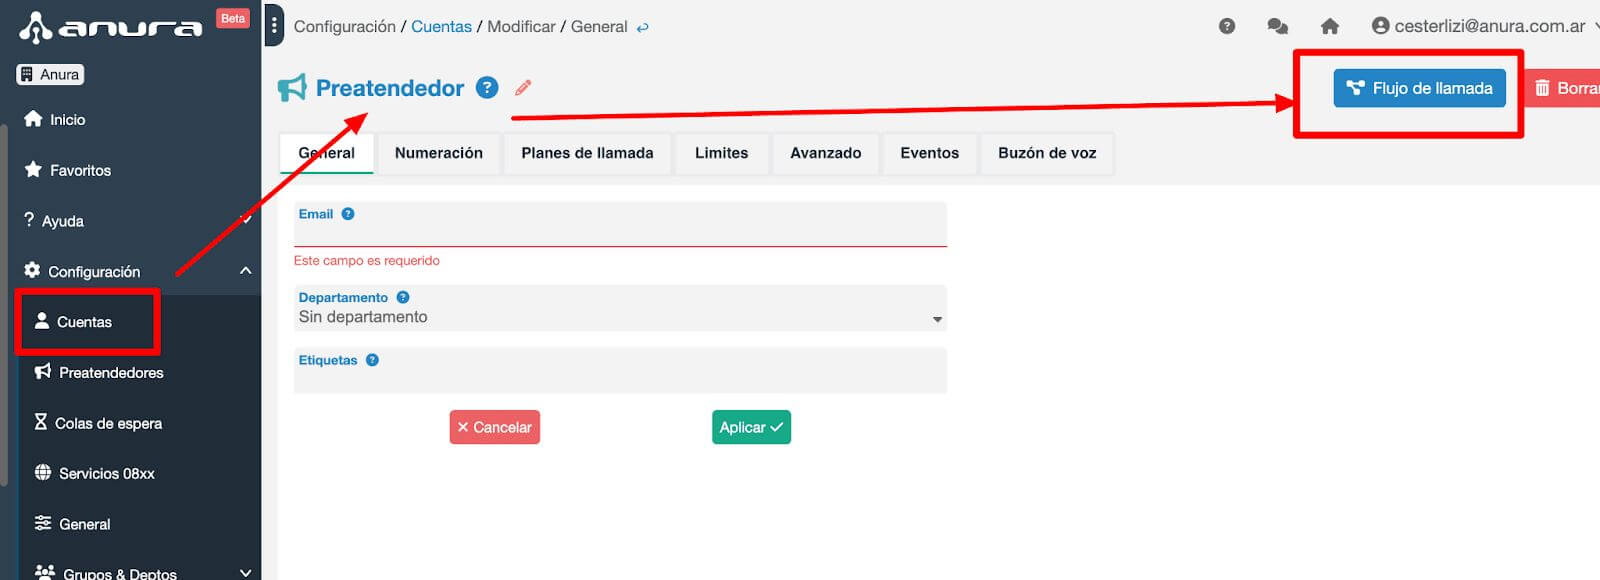
Task: Open the Buzón de voz tab
Action: coord(1047,153)
